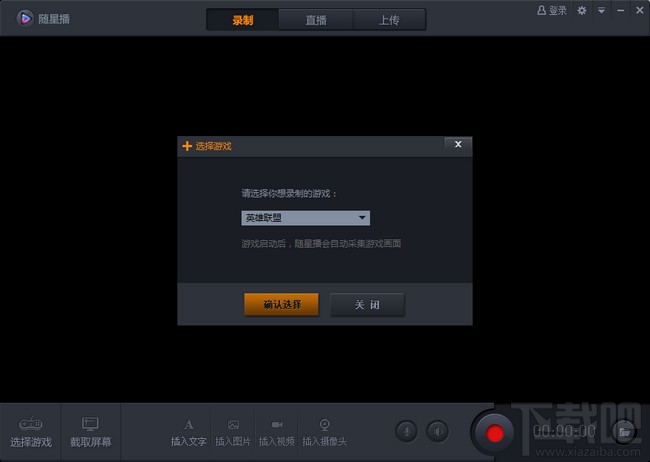This screenshot has height=462, width=650.
Task: Open the title bar dropdown menu arrow
Action: click(x=601, y=10)
